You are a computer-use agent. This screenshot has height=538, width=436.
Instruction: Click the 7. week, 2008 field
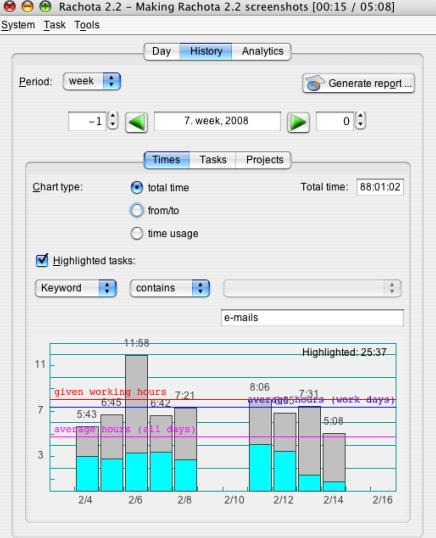pyautogui.click(x=217, y=121)
